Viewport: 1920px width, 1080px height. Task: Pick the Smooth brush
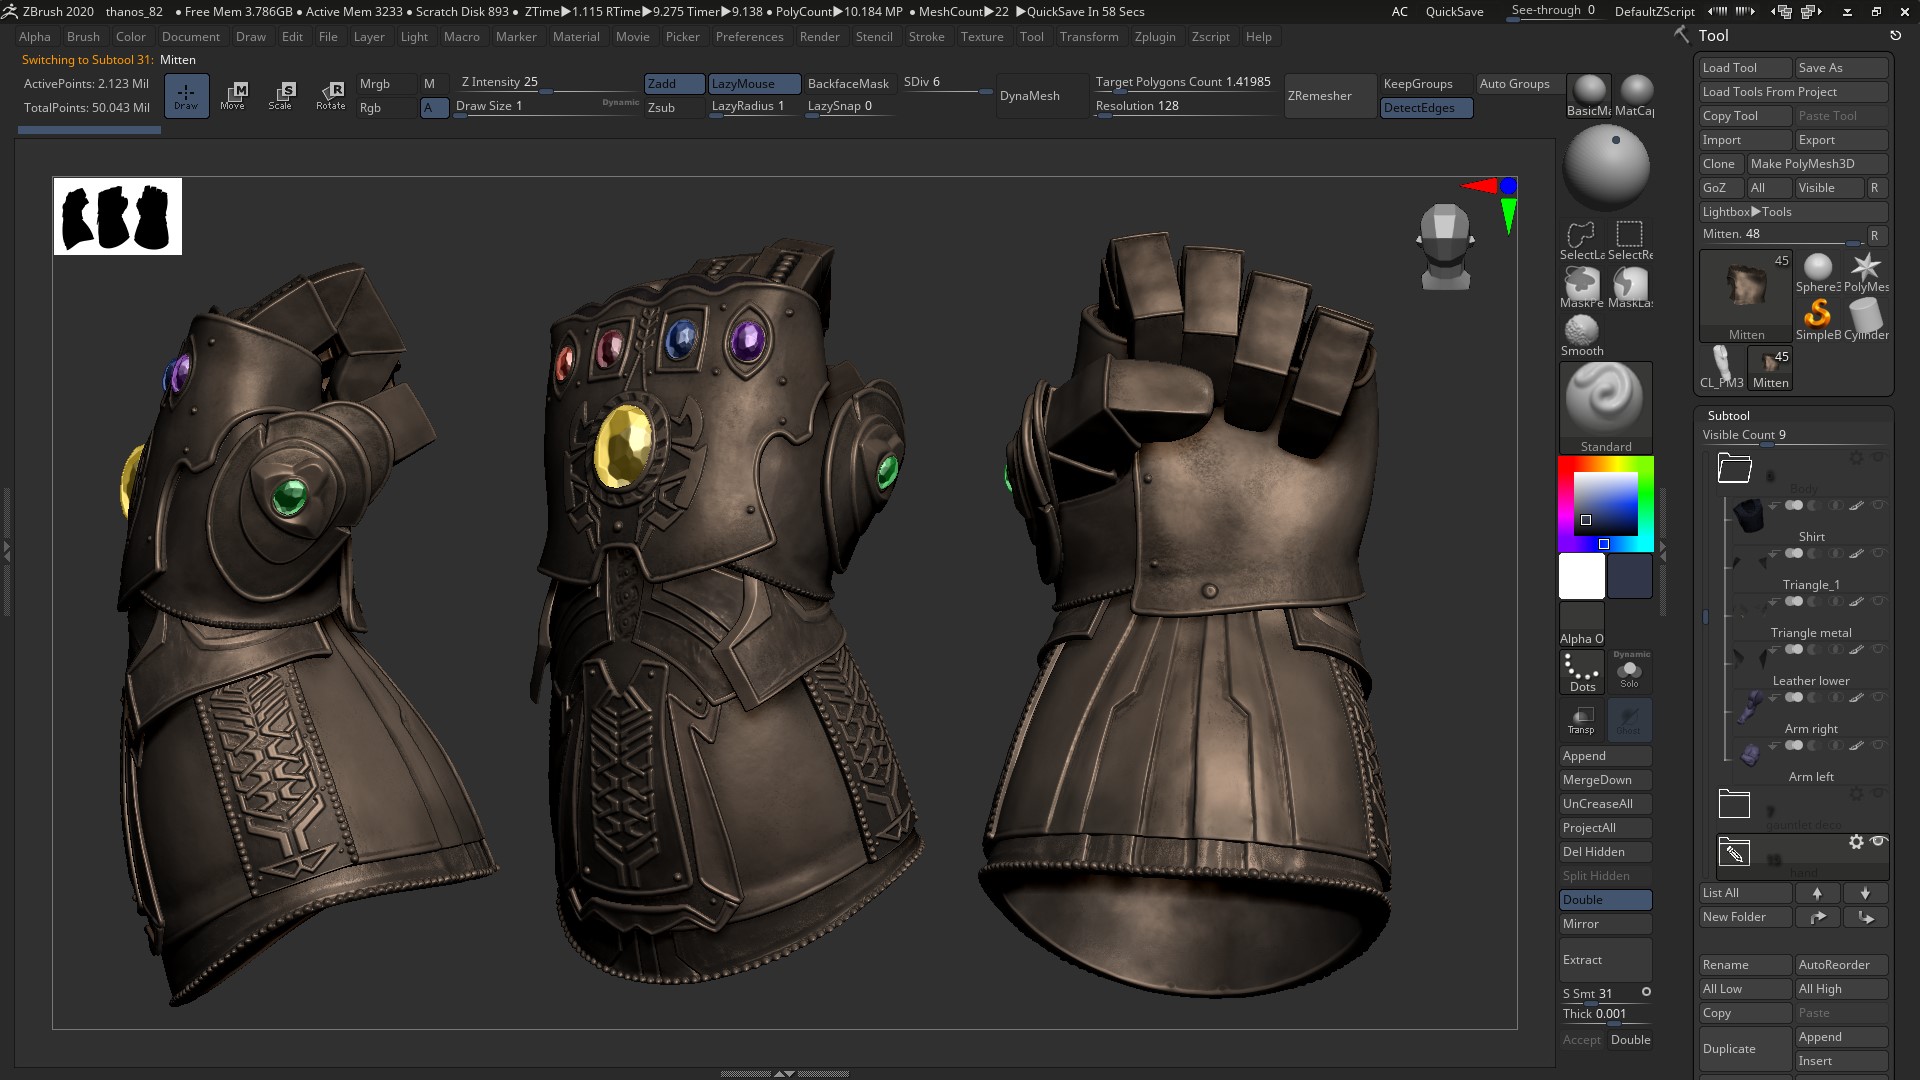(x=1582, y=336)
